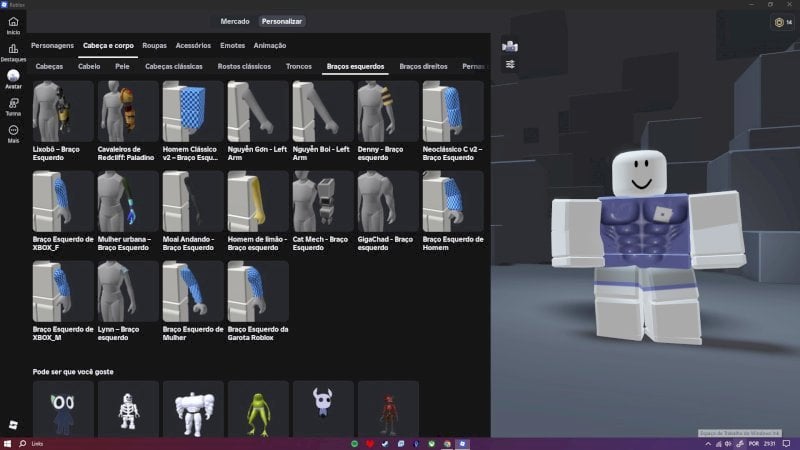Open Windows notification center icon
Screen dimensions: 800x450
click(x=786, y=444)
